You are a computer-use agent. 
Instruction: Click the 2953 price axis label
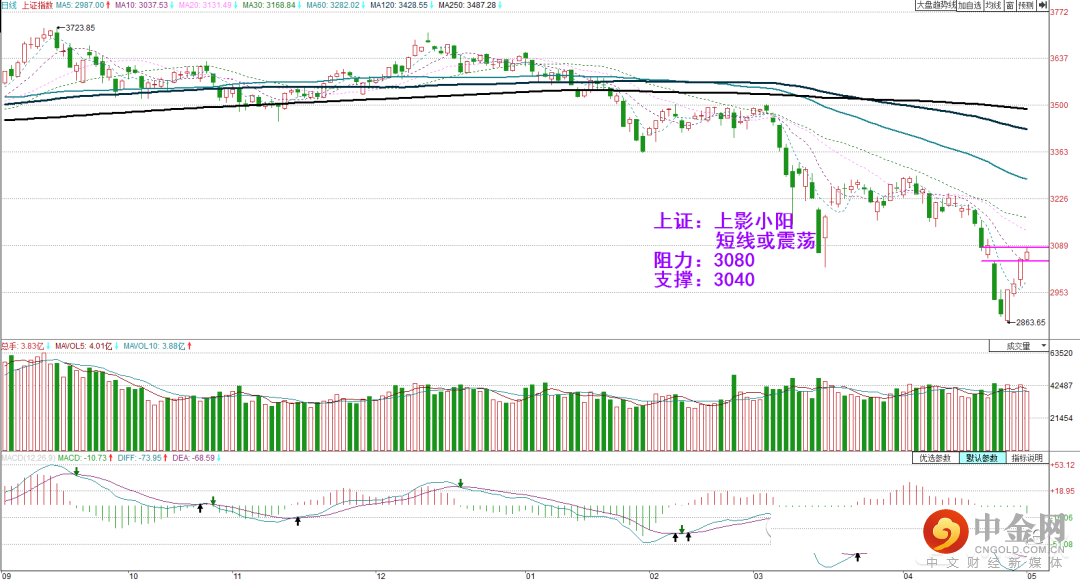[x=1059, y=293]
